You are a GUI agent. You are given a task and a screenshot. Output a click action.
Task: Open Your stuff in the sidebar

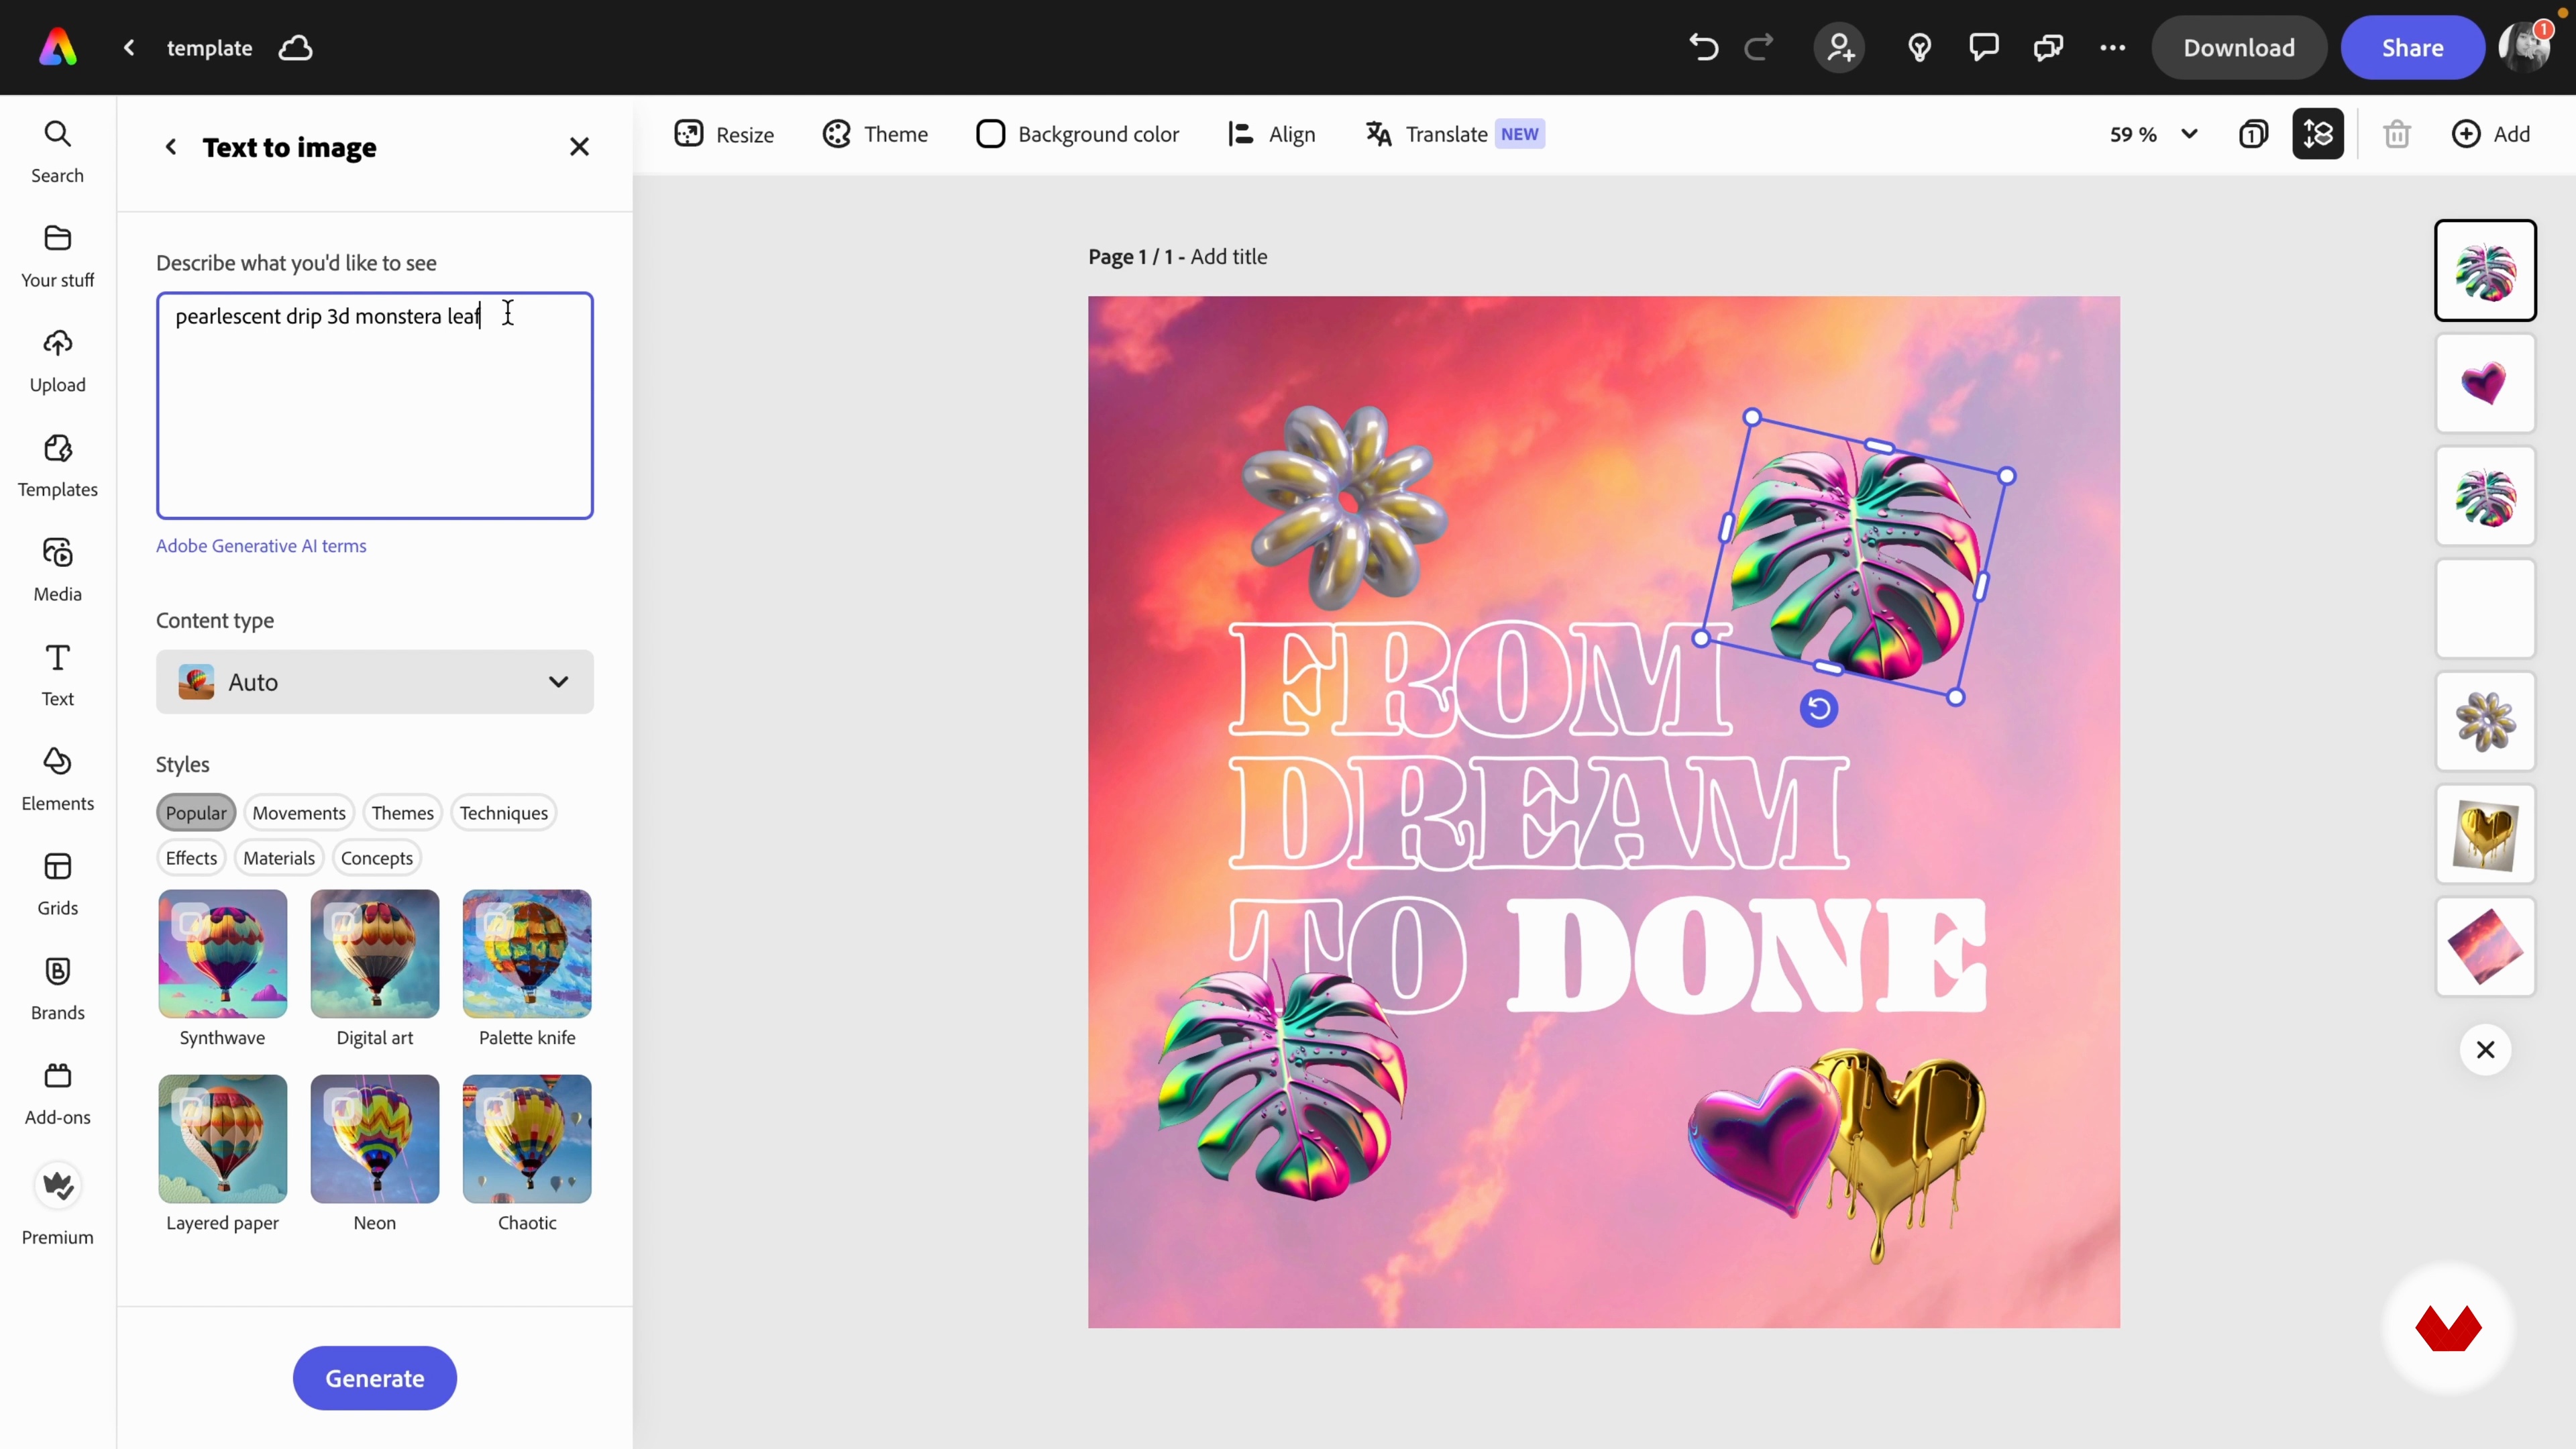point(57,257)
